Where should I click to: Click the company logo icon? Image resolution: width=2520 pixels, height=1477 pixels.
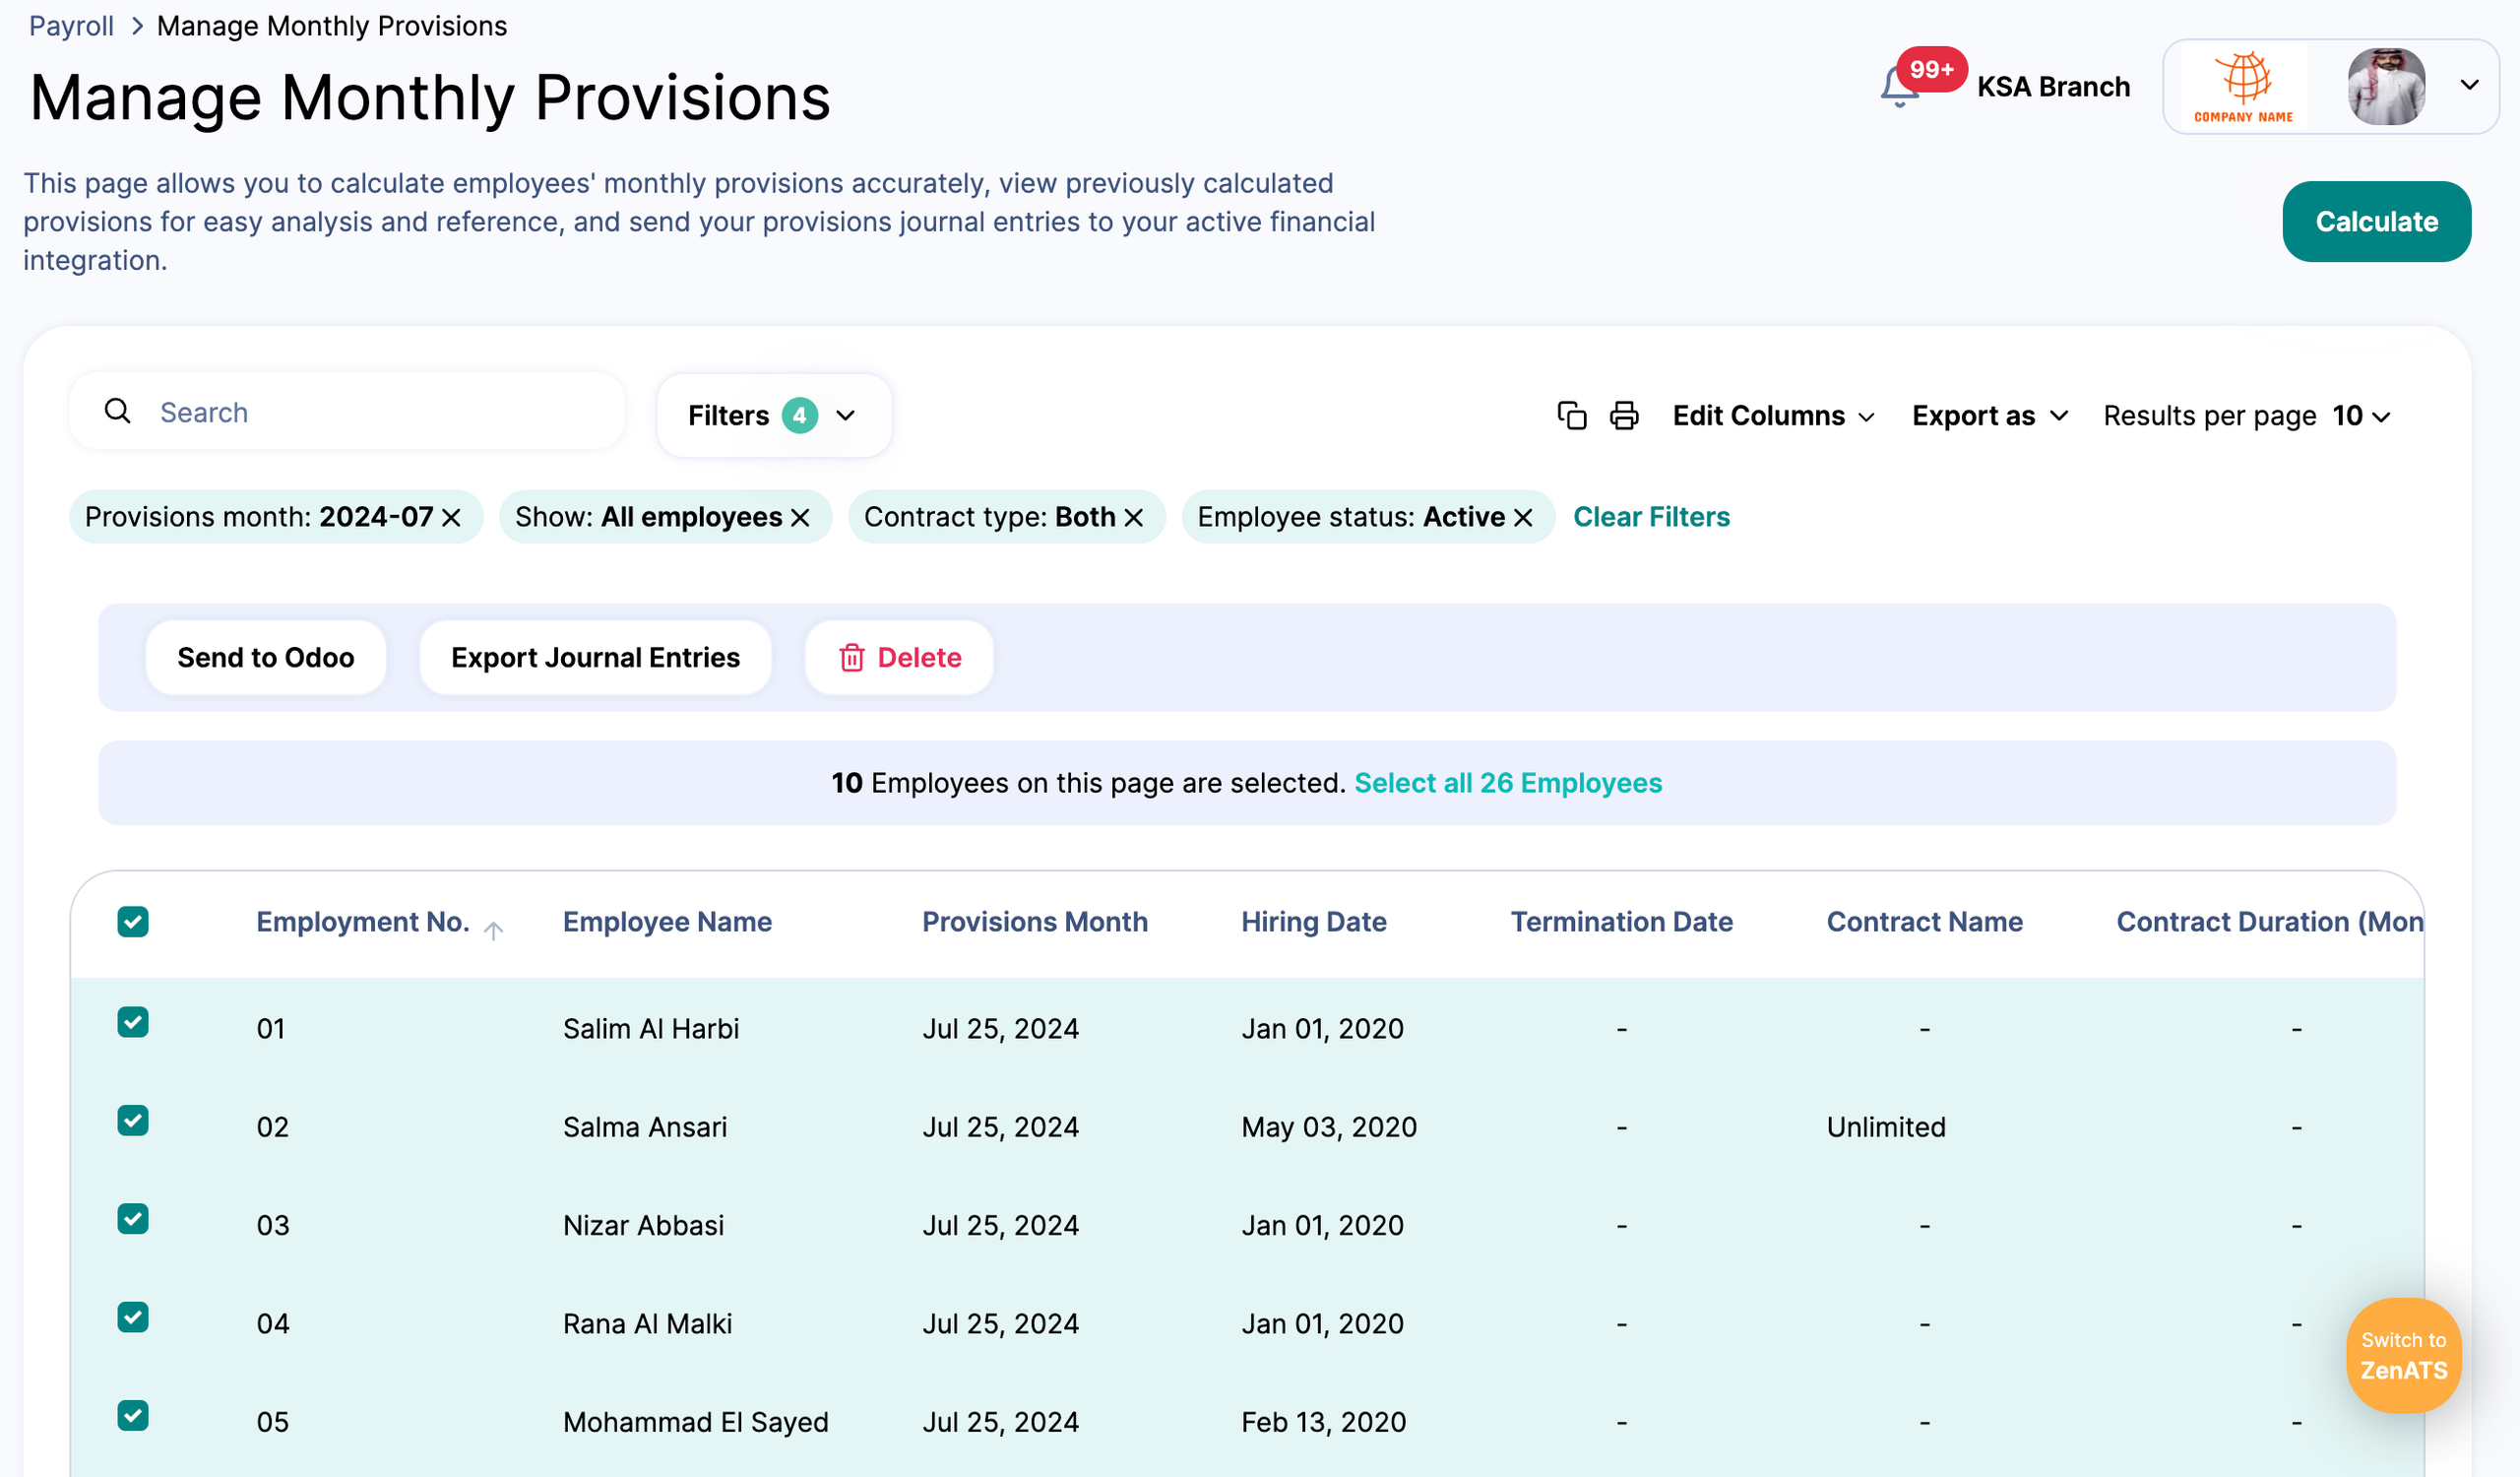coord(2244,86)
